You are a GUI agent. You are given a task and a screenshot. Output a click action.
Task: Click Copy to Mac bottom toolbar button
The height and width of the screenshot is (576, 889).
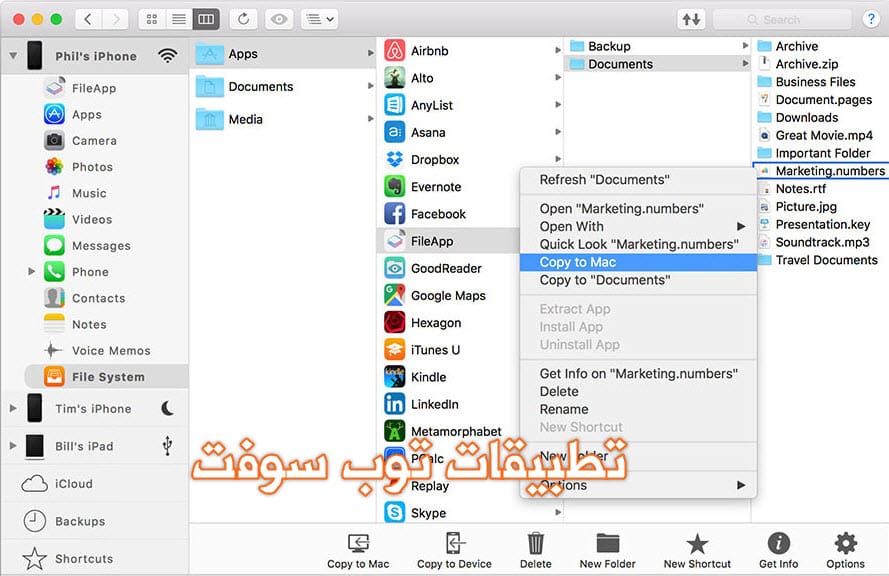tap(358, 550)
